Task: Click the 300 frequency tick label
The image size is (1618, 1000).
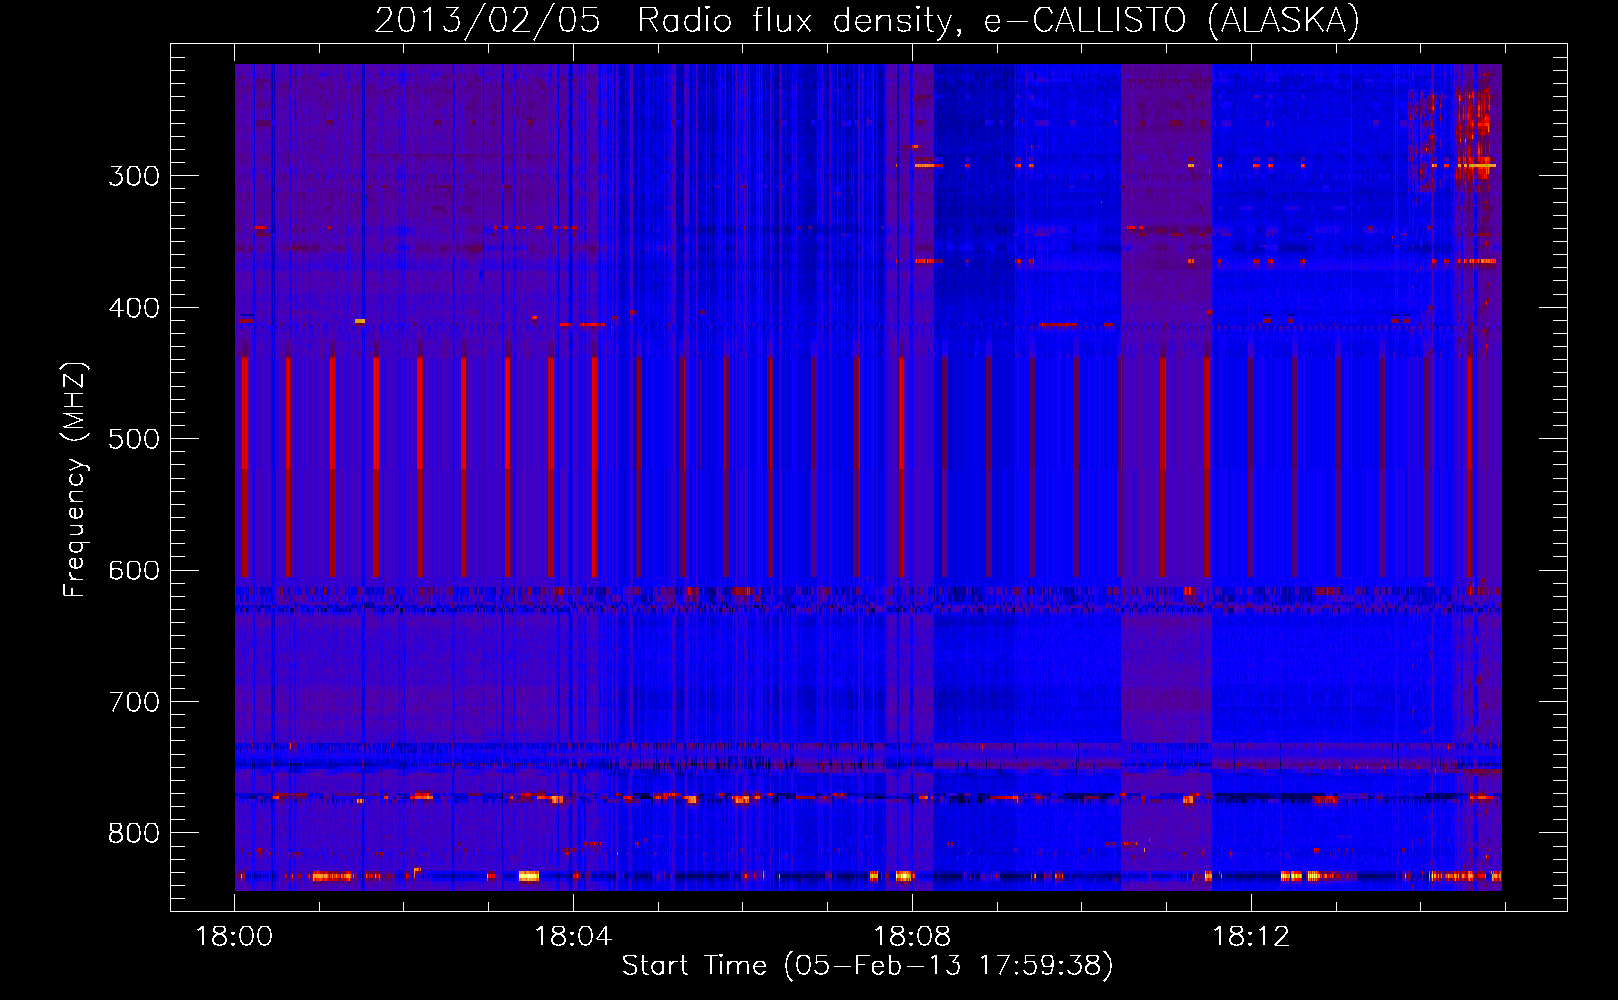Action: coord(134,176)
